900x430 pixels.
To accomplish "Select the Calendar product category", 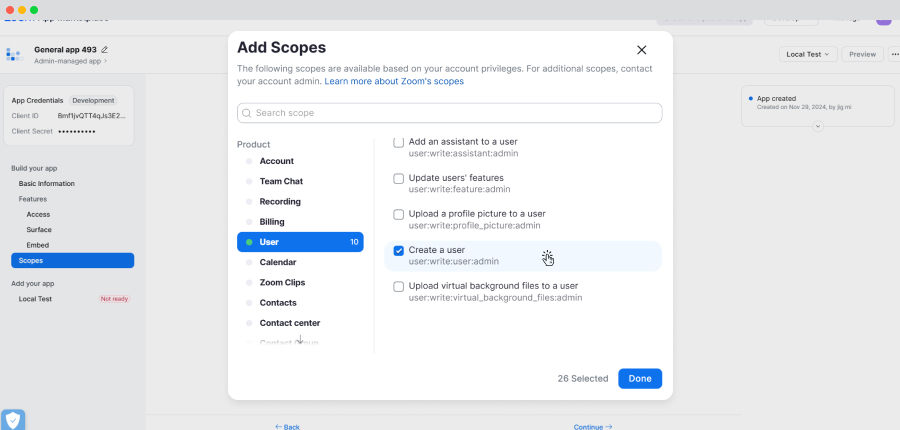I will [x=300, y=262].
